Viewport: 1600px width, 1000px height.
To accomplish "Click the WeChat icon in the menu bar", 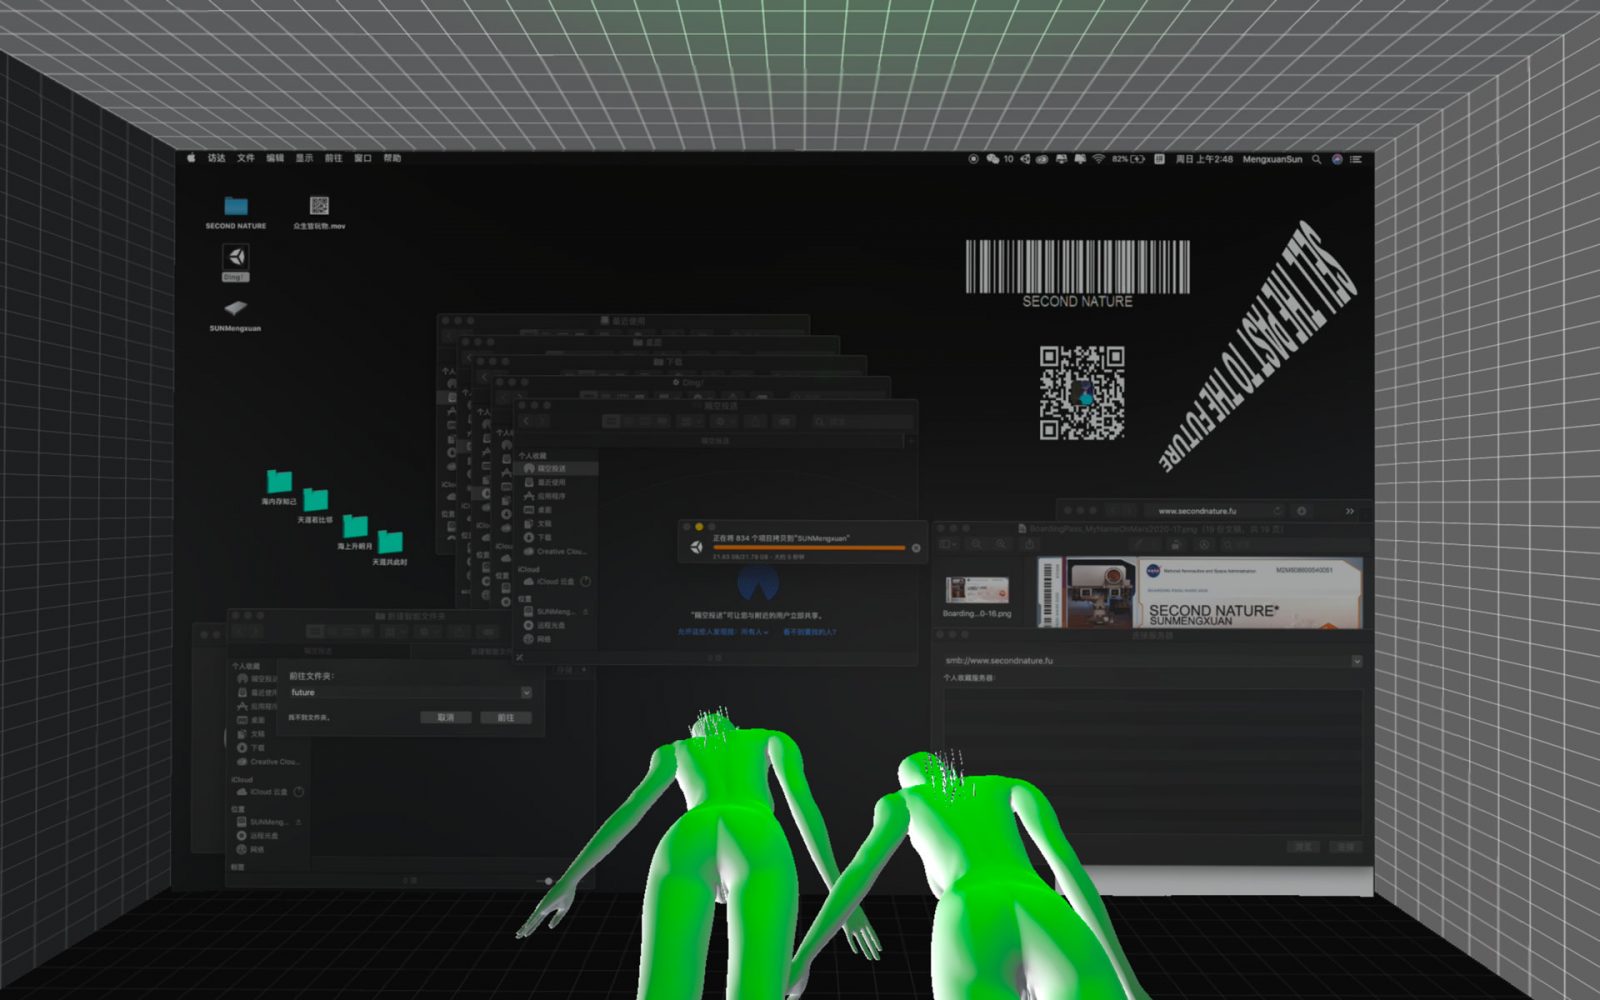I will pyautogui.click(x=992, y=159).
